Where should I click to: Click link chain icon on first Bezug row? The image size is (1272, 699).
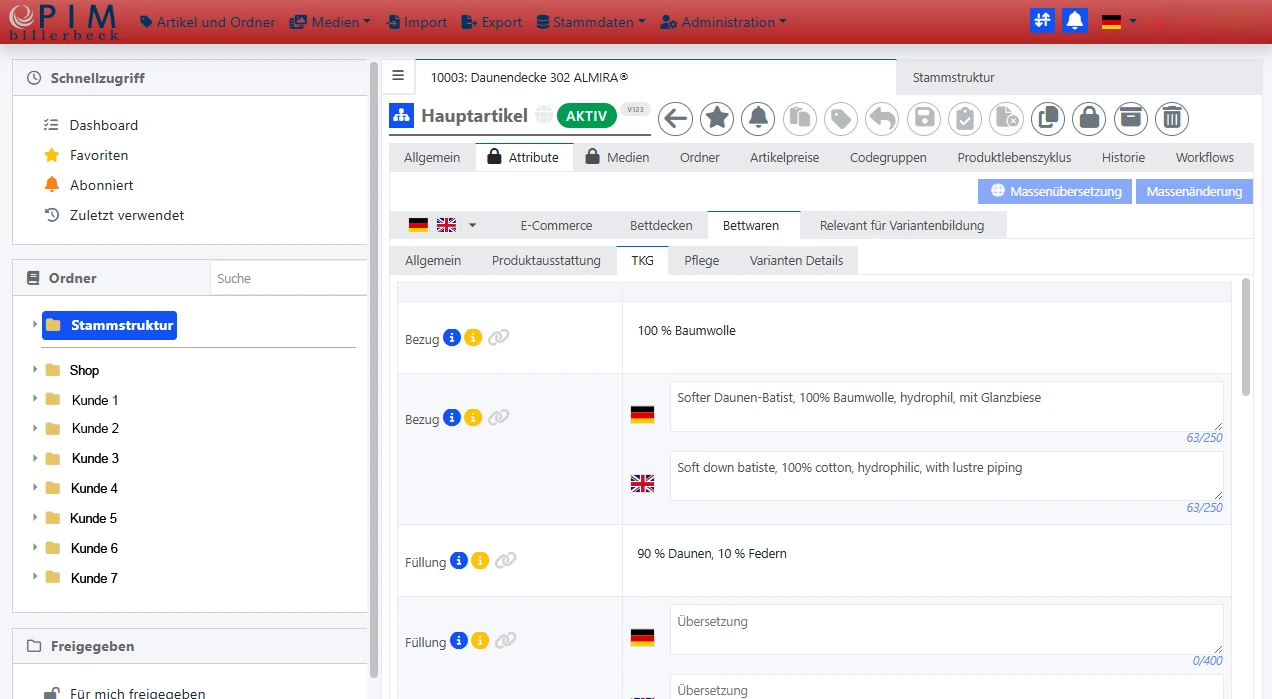point(498,338)
